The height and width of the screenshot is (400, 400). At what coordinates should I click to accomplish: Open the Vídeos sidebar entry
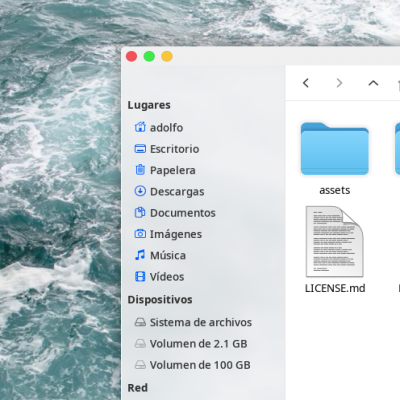pyautogui.click(x=159, y=277)
